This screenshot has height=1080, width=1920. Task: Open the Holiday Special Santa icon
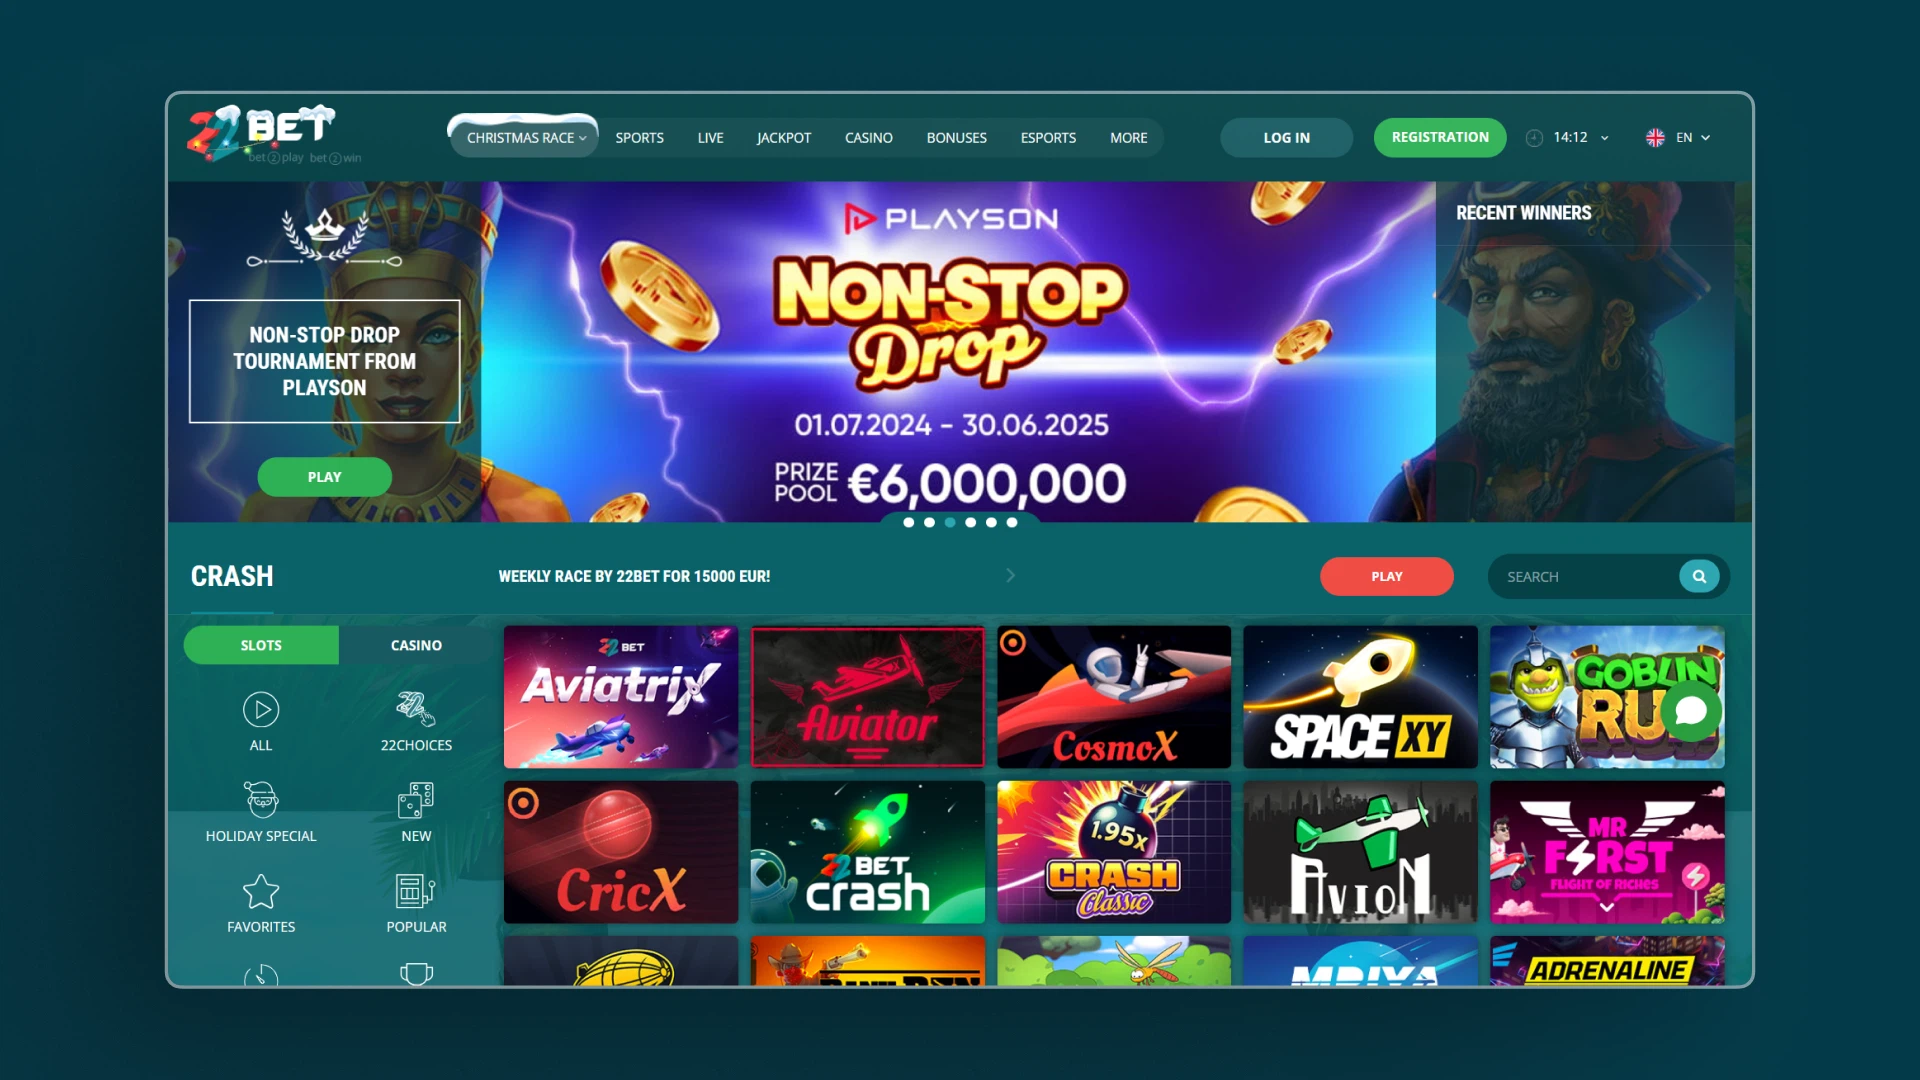coord(261,800)
